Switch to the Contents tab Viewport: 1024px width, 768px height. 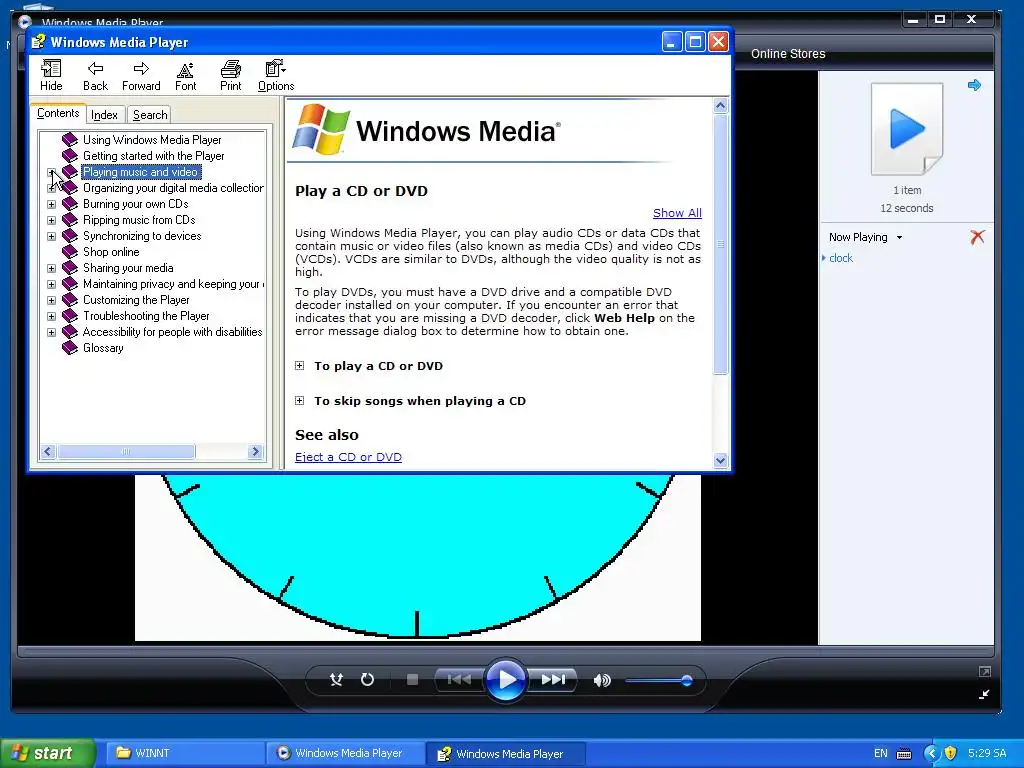pos(57,113)
